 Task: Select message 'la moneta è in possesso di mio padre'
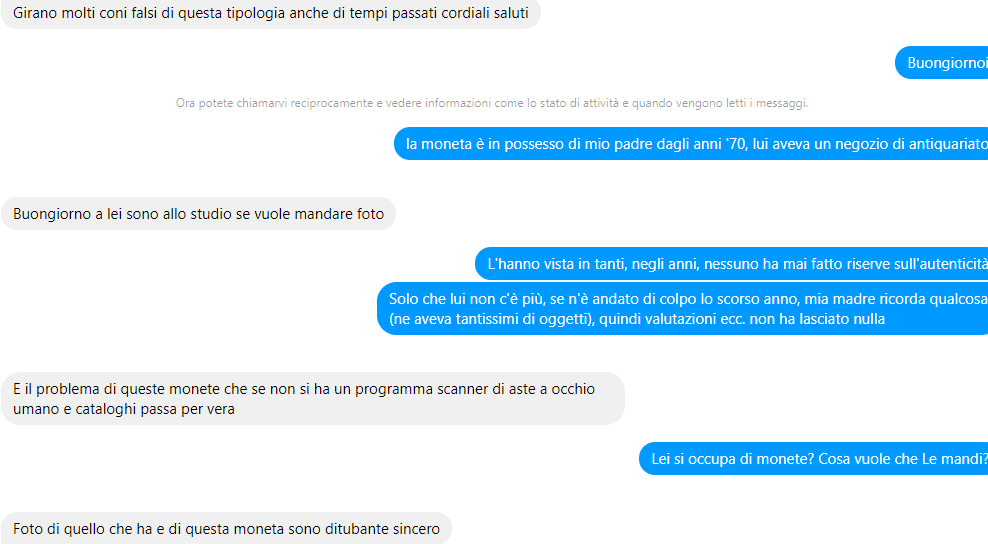pyautogui.click(x=691, y=144)
